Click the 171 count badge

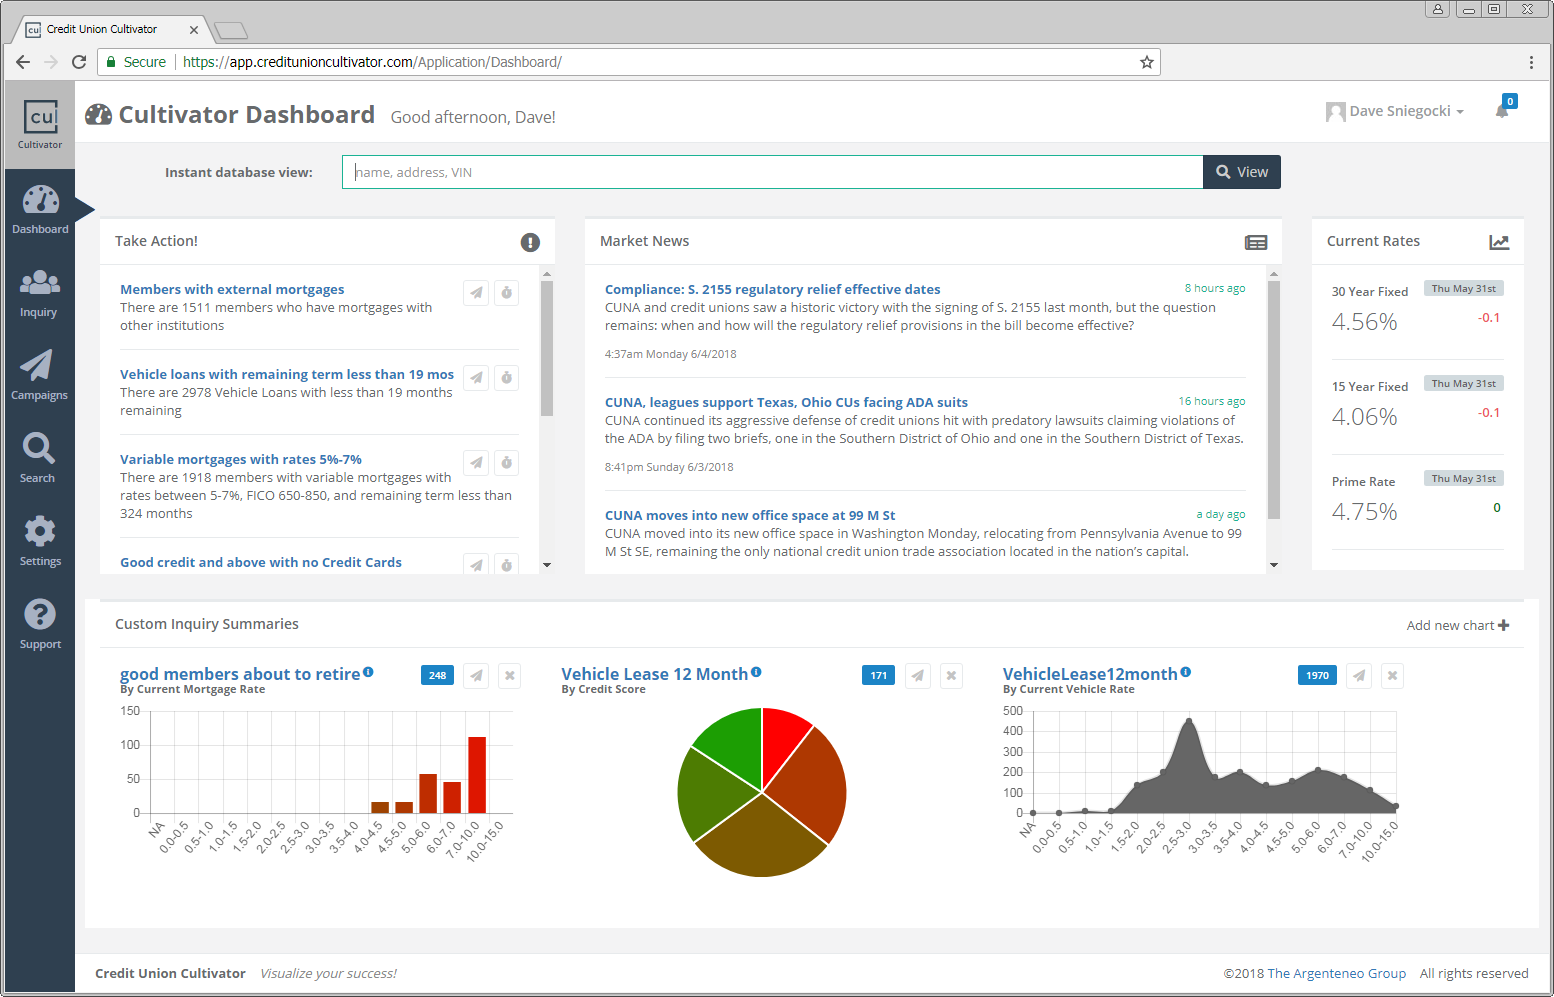click(x=878, y=676)
